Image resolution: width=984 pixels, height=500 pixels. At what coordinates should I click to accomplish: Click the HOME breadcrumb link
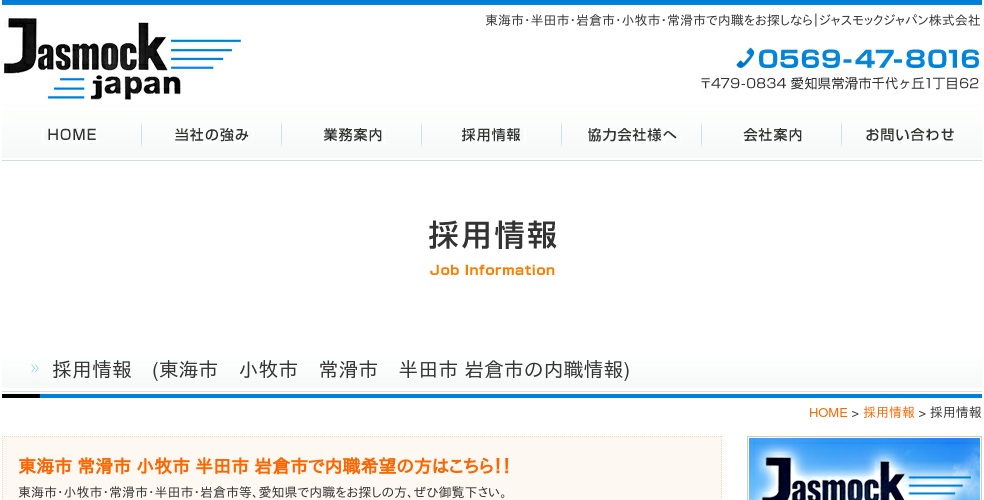point(828,413)
